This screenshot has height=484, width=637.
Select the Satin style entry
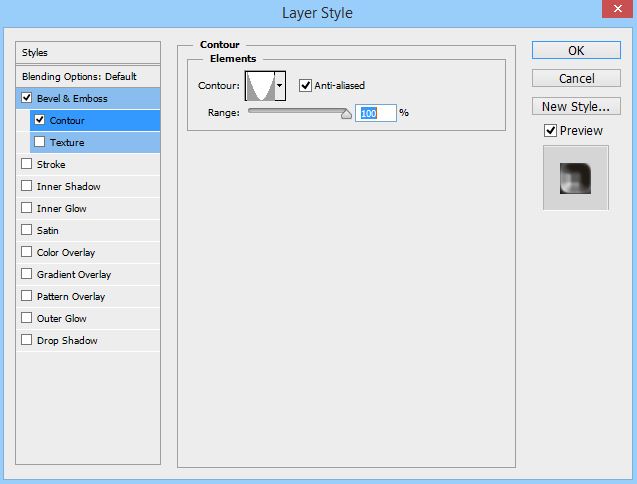48,230
